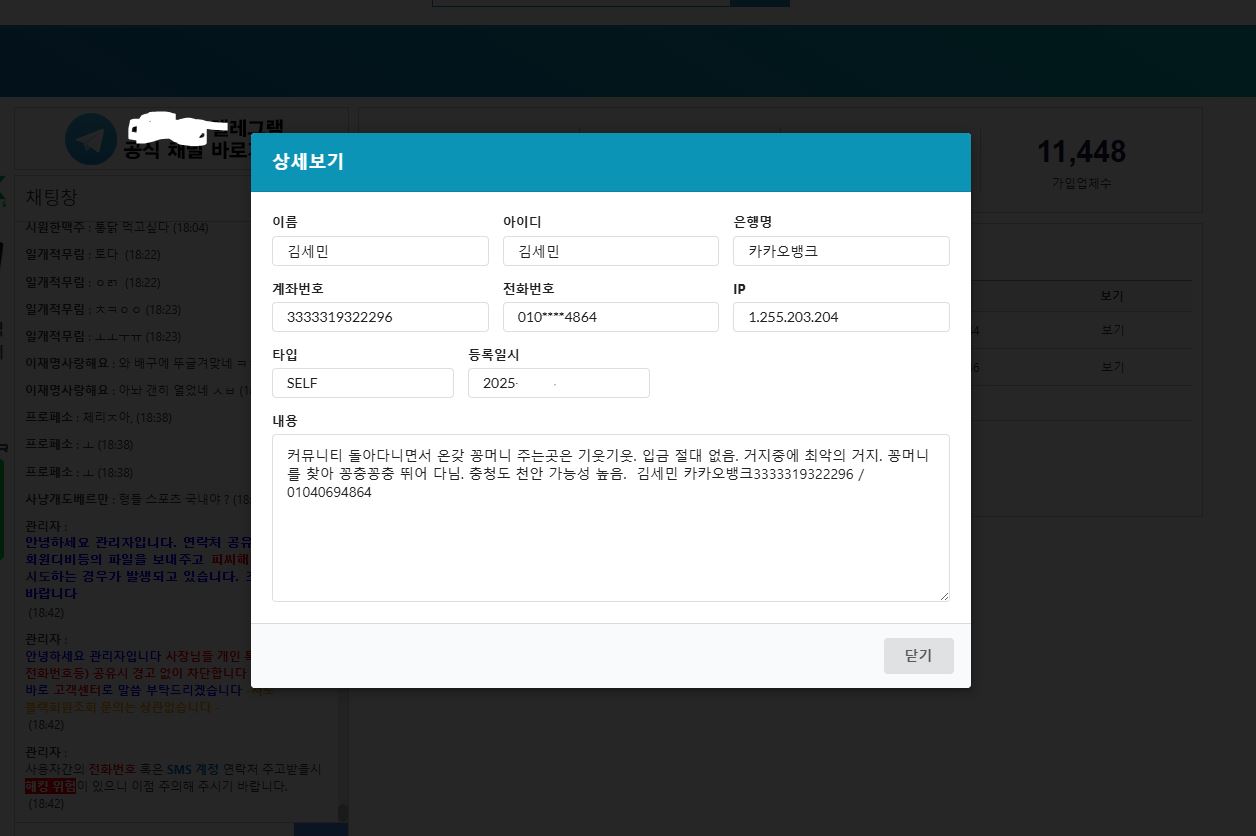Click the 이름 label in the dialog
The height and width of the screenshot is (836, 1256).
pyautogui.click(x=285, y=222)
